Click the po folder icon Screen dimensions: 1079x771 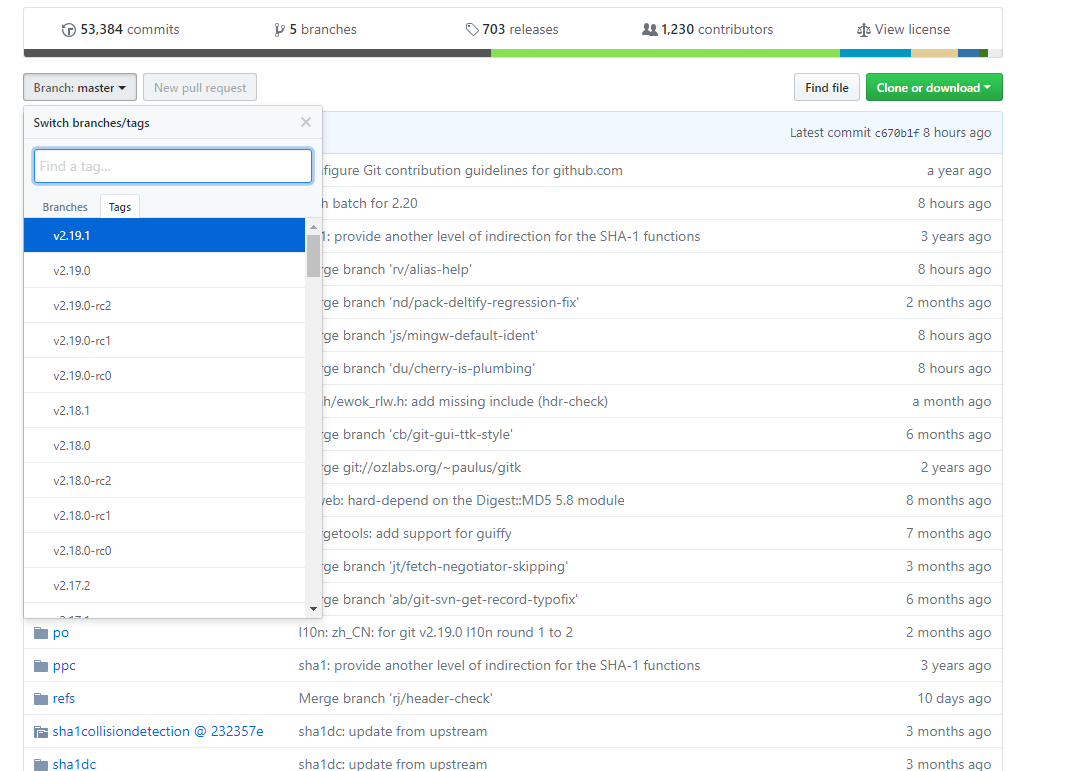[x=41, y=633]
